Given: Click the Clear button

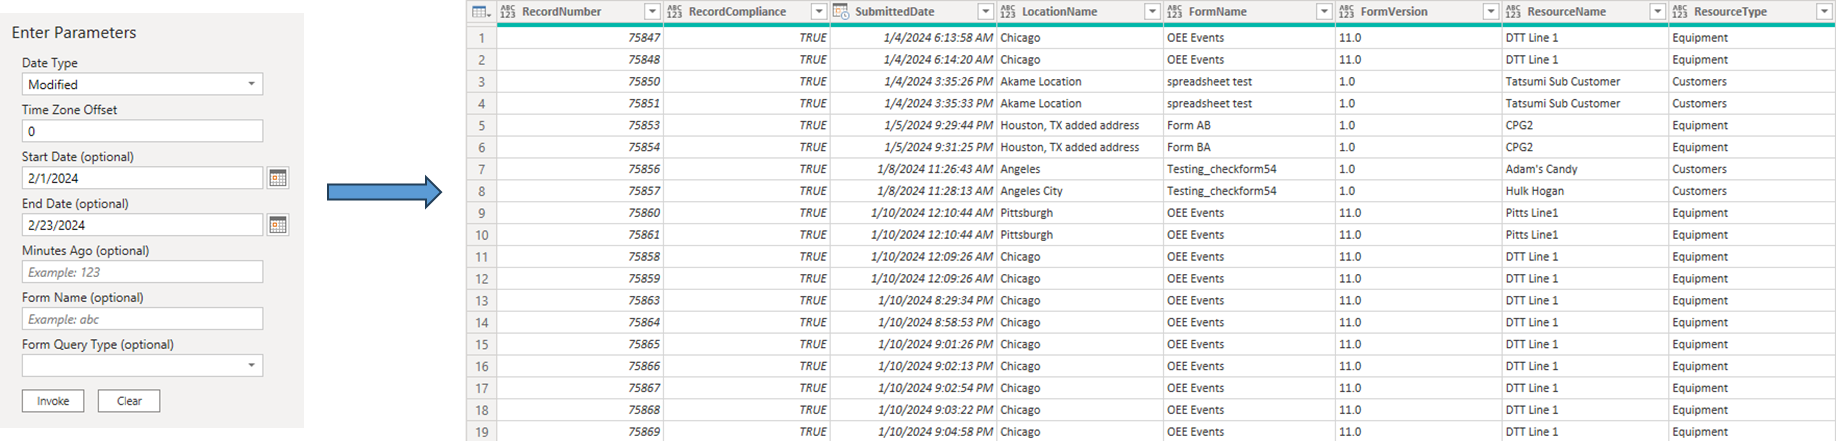Looking at the screenshot, I should 129,401.
